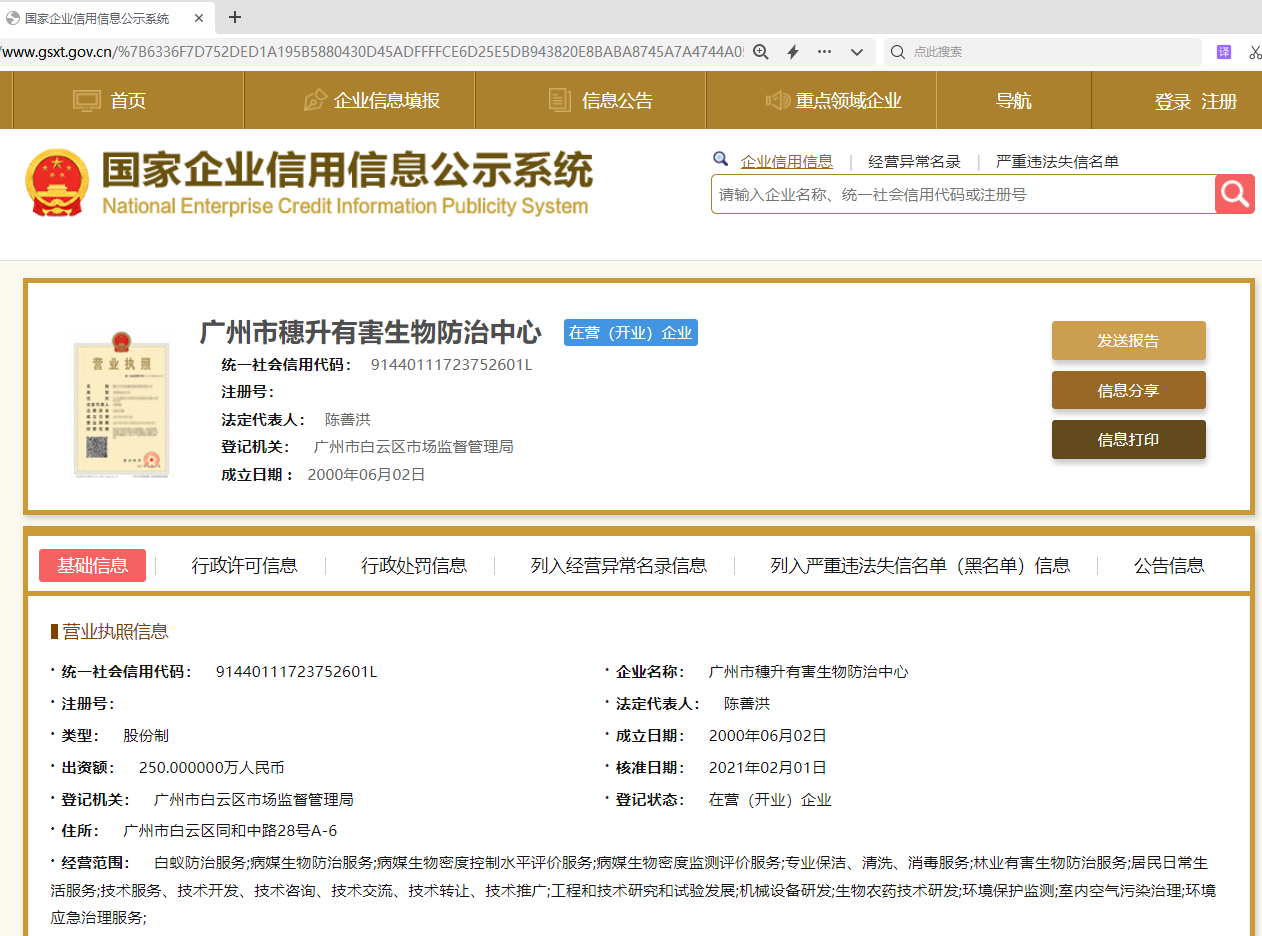
Task: Click 广州市白云区市场监督管理局 in the header card
Action: 414,446
